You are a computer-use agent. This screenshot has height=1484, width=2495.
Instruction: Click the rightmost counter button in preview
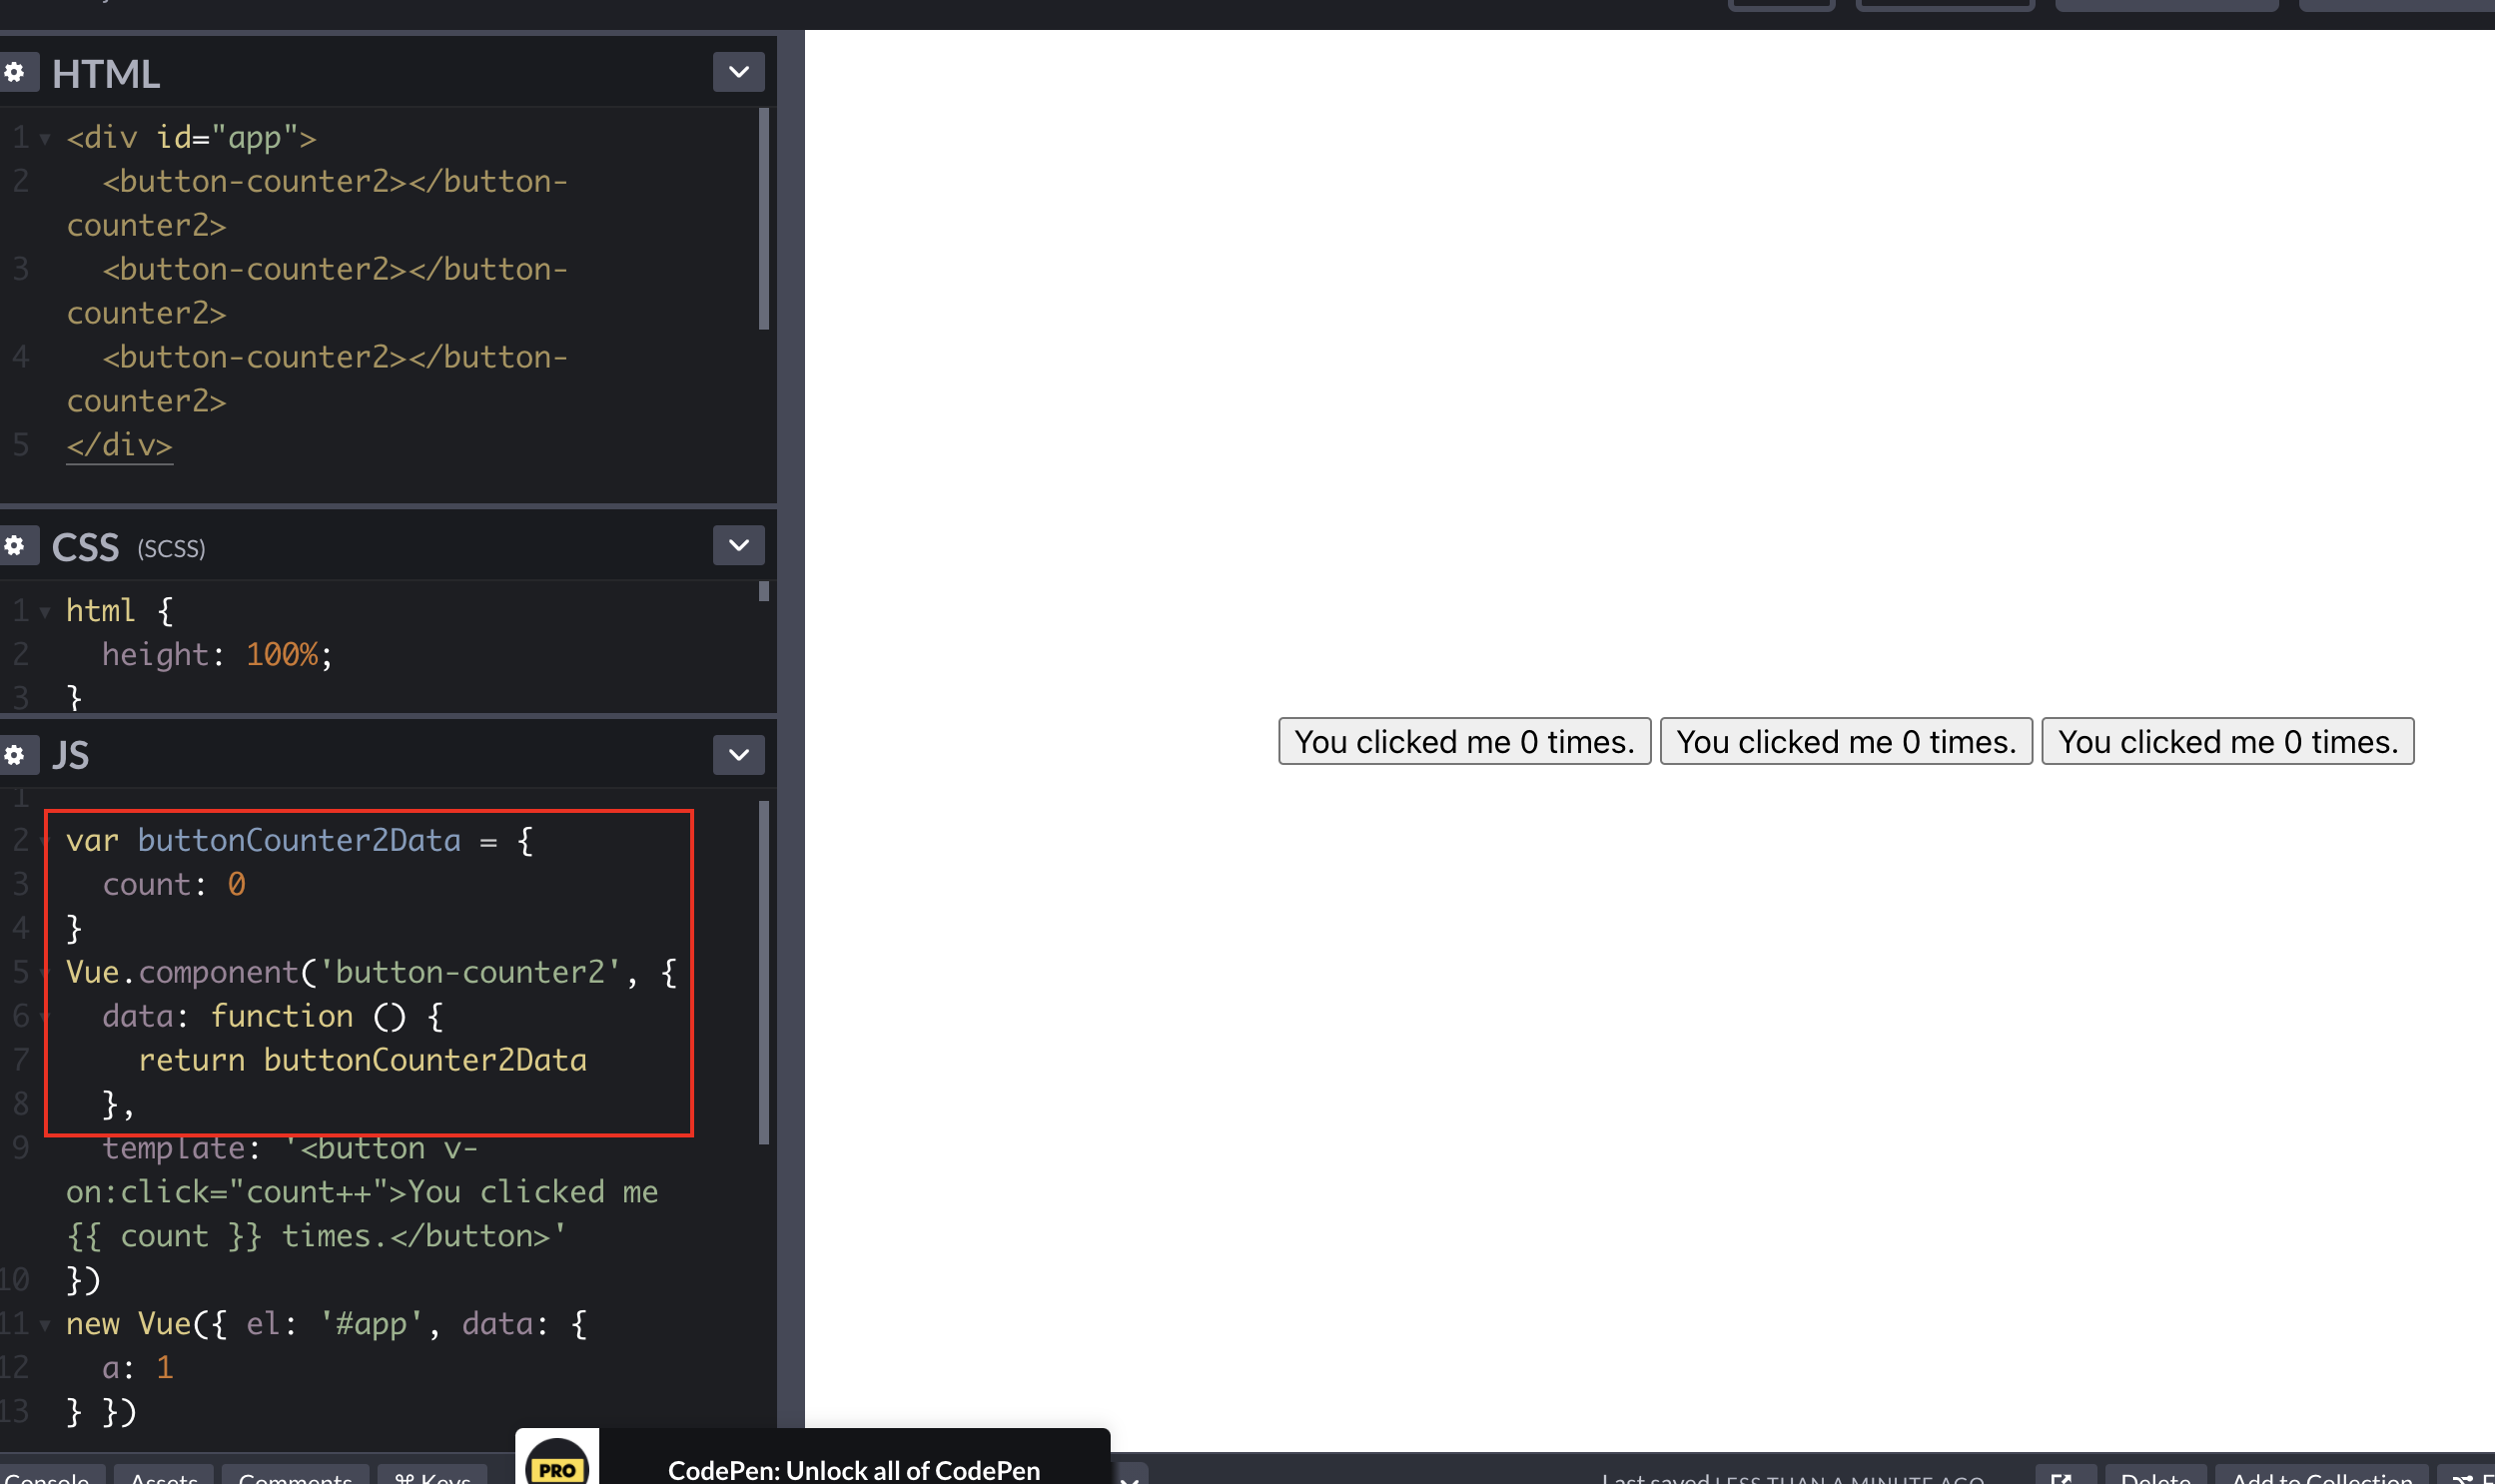tap(2227, 742)
